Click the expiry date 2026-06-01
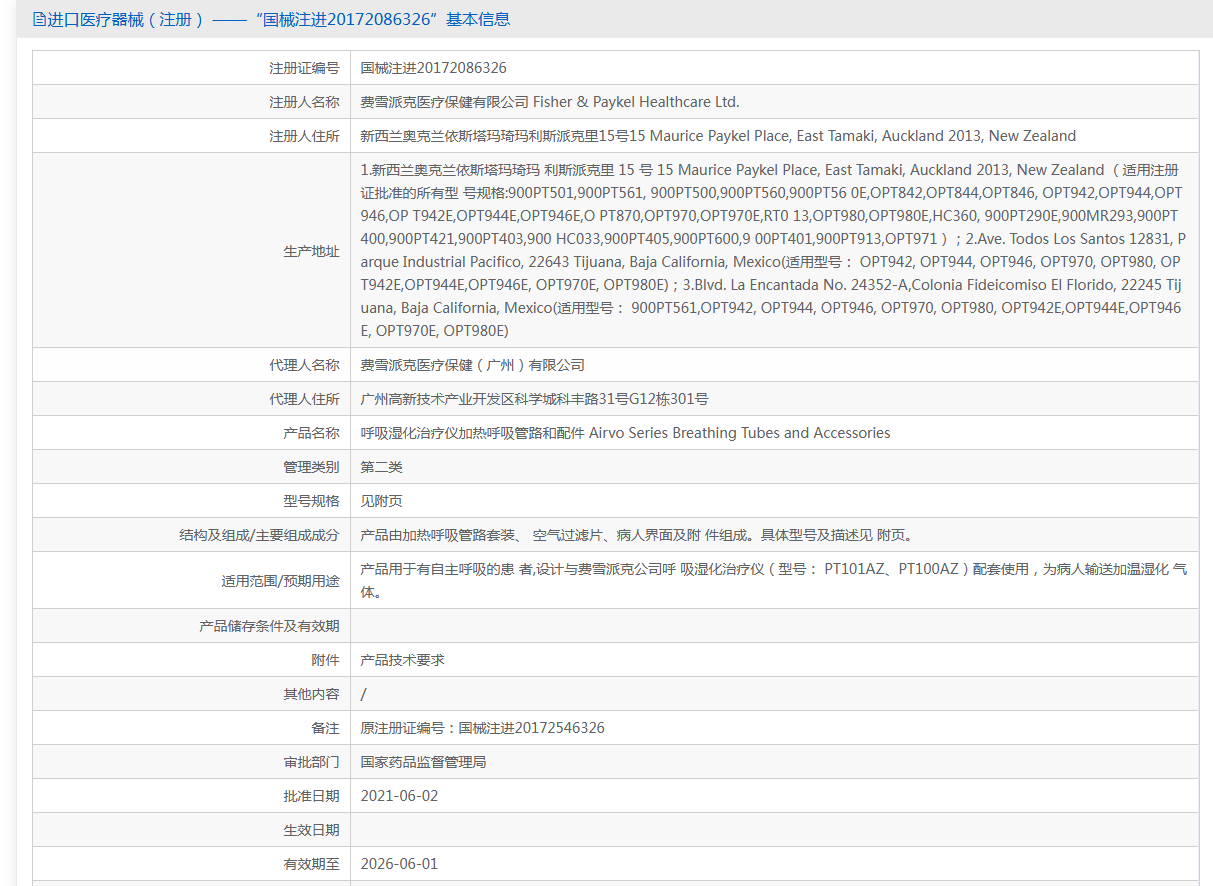The image size is (1213, 886). pyautogui.click(x=399, y=864)
